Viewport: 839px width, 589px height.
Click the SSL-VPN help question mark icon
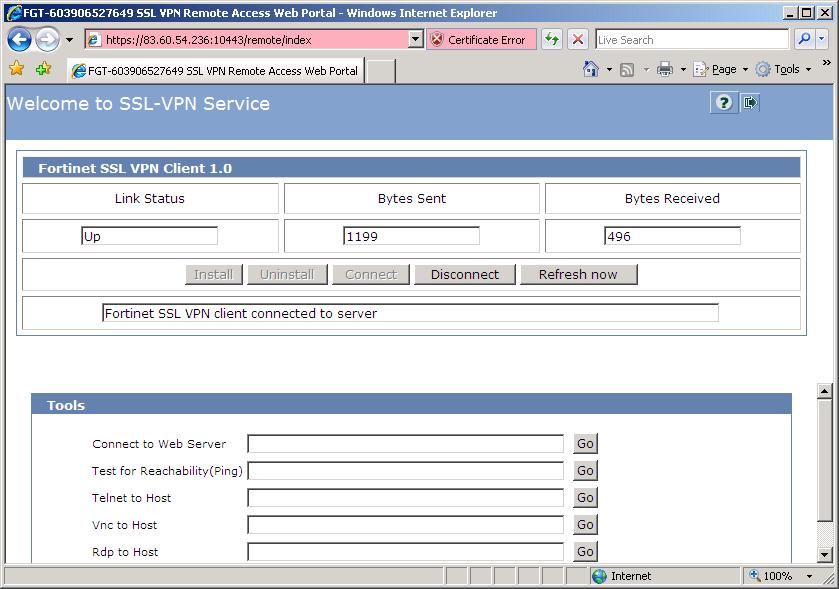coord(723,102)
